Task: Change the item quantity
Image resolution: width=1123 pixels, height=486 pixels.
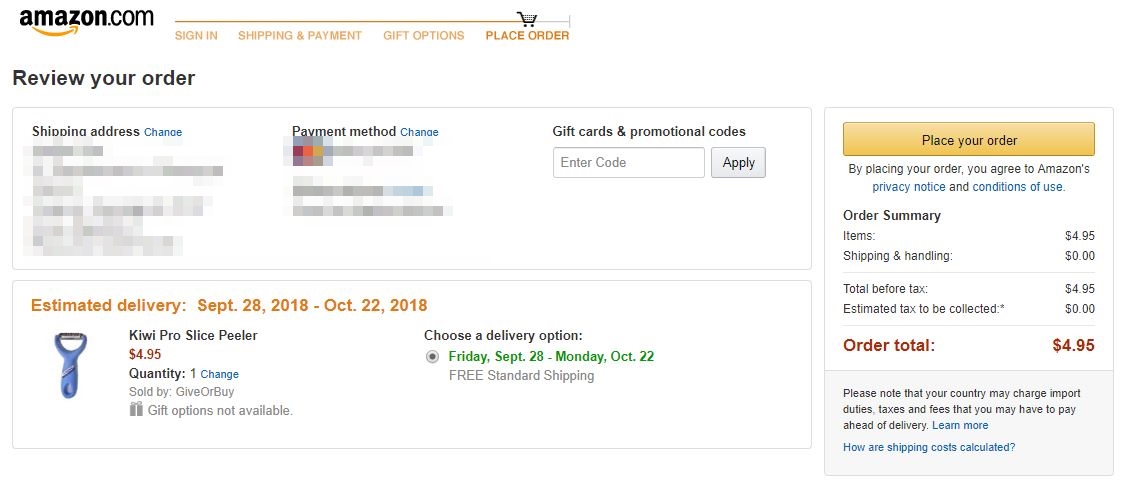Action: point(220,375)
